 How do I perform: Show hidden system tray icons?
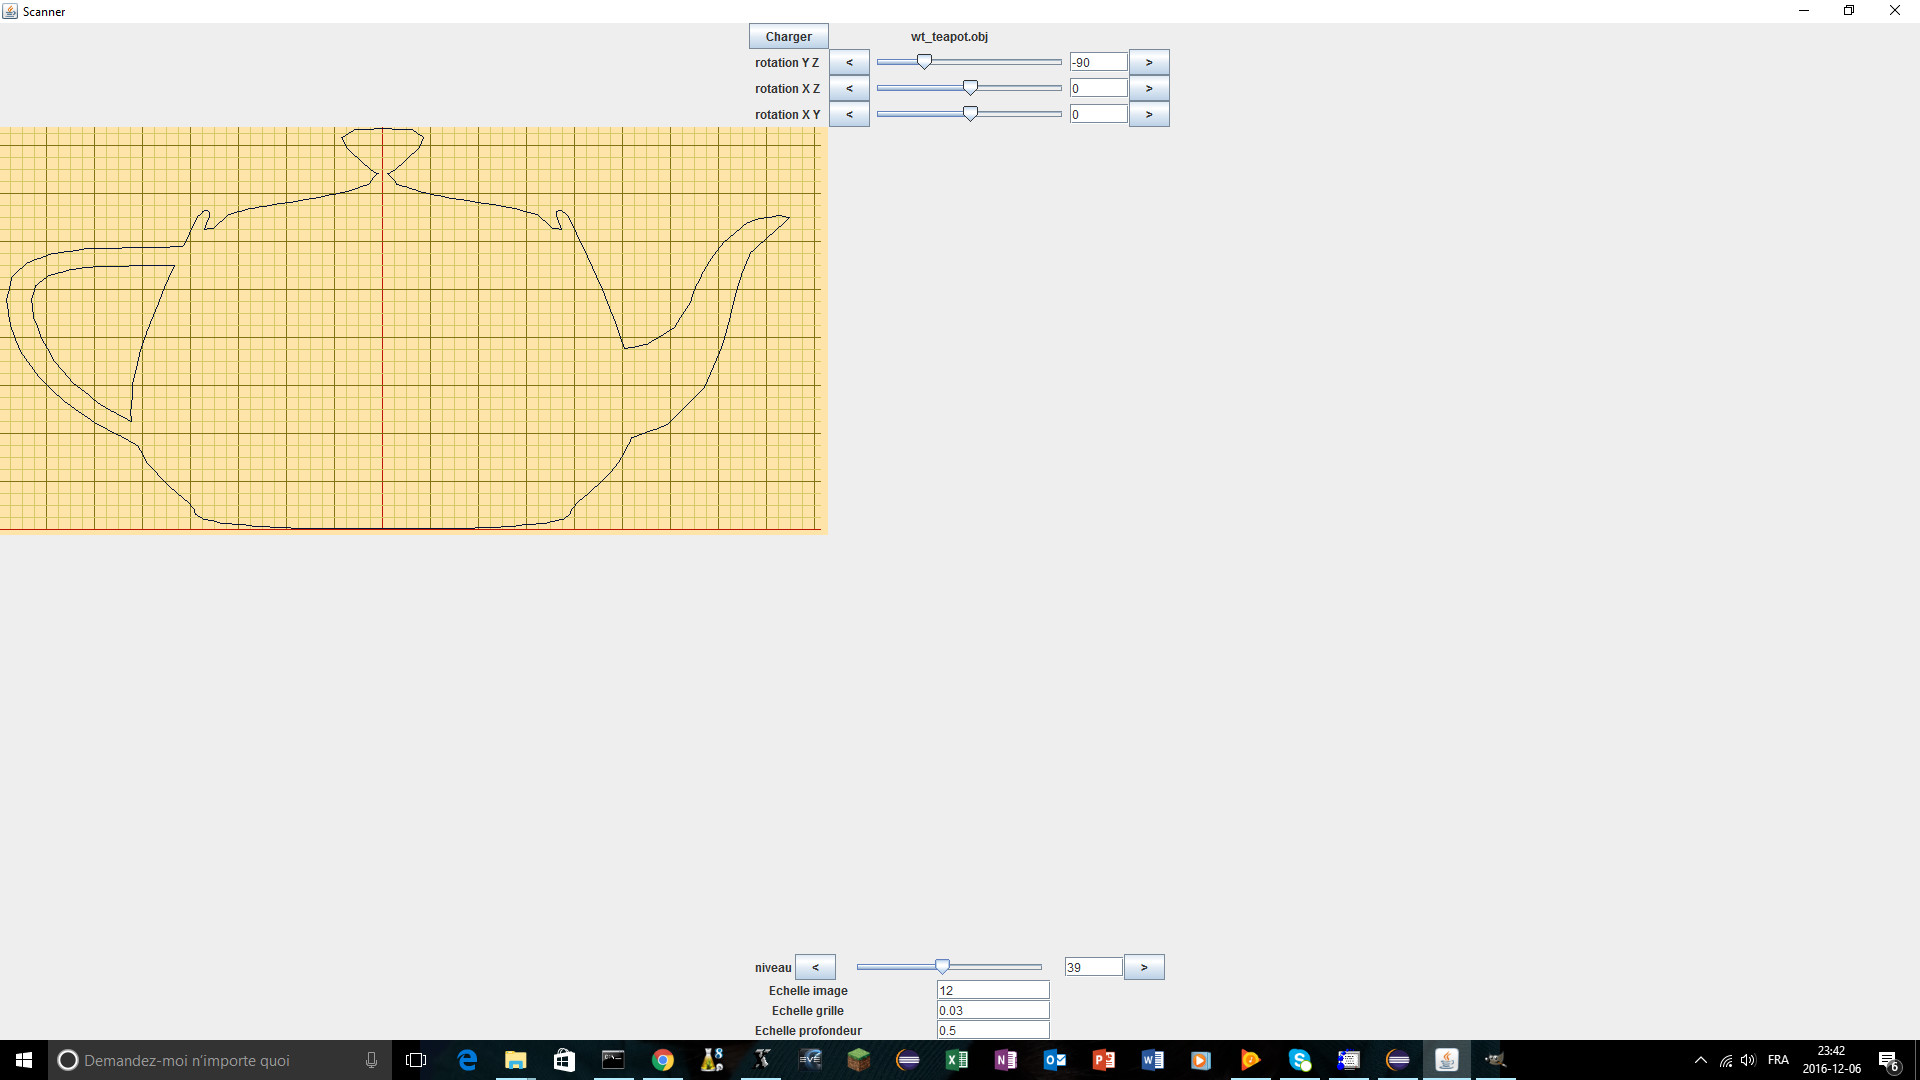pyautogui.click(x=1700, y=1060)
